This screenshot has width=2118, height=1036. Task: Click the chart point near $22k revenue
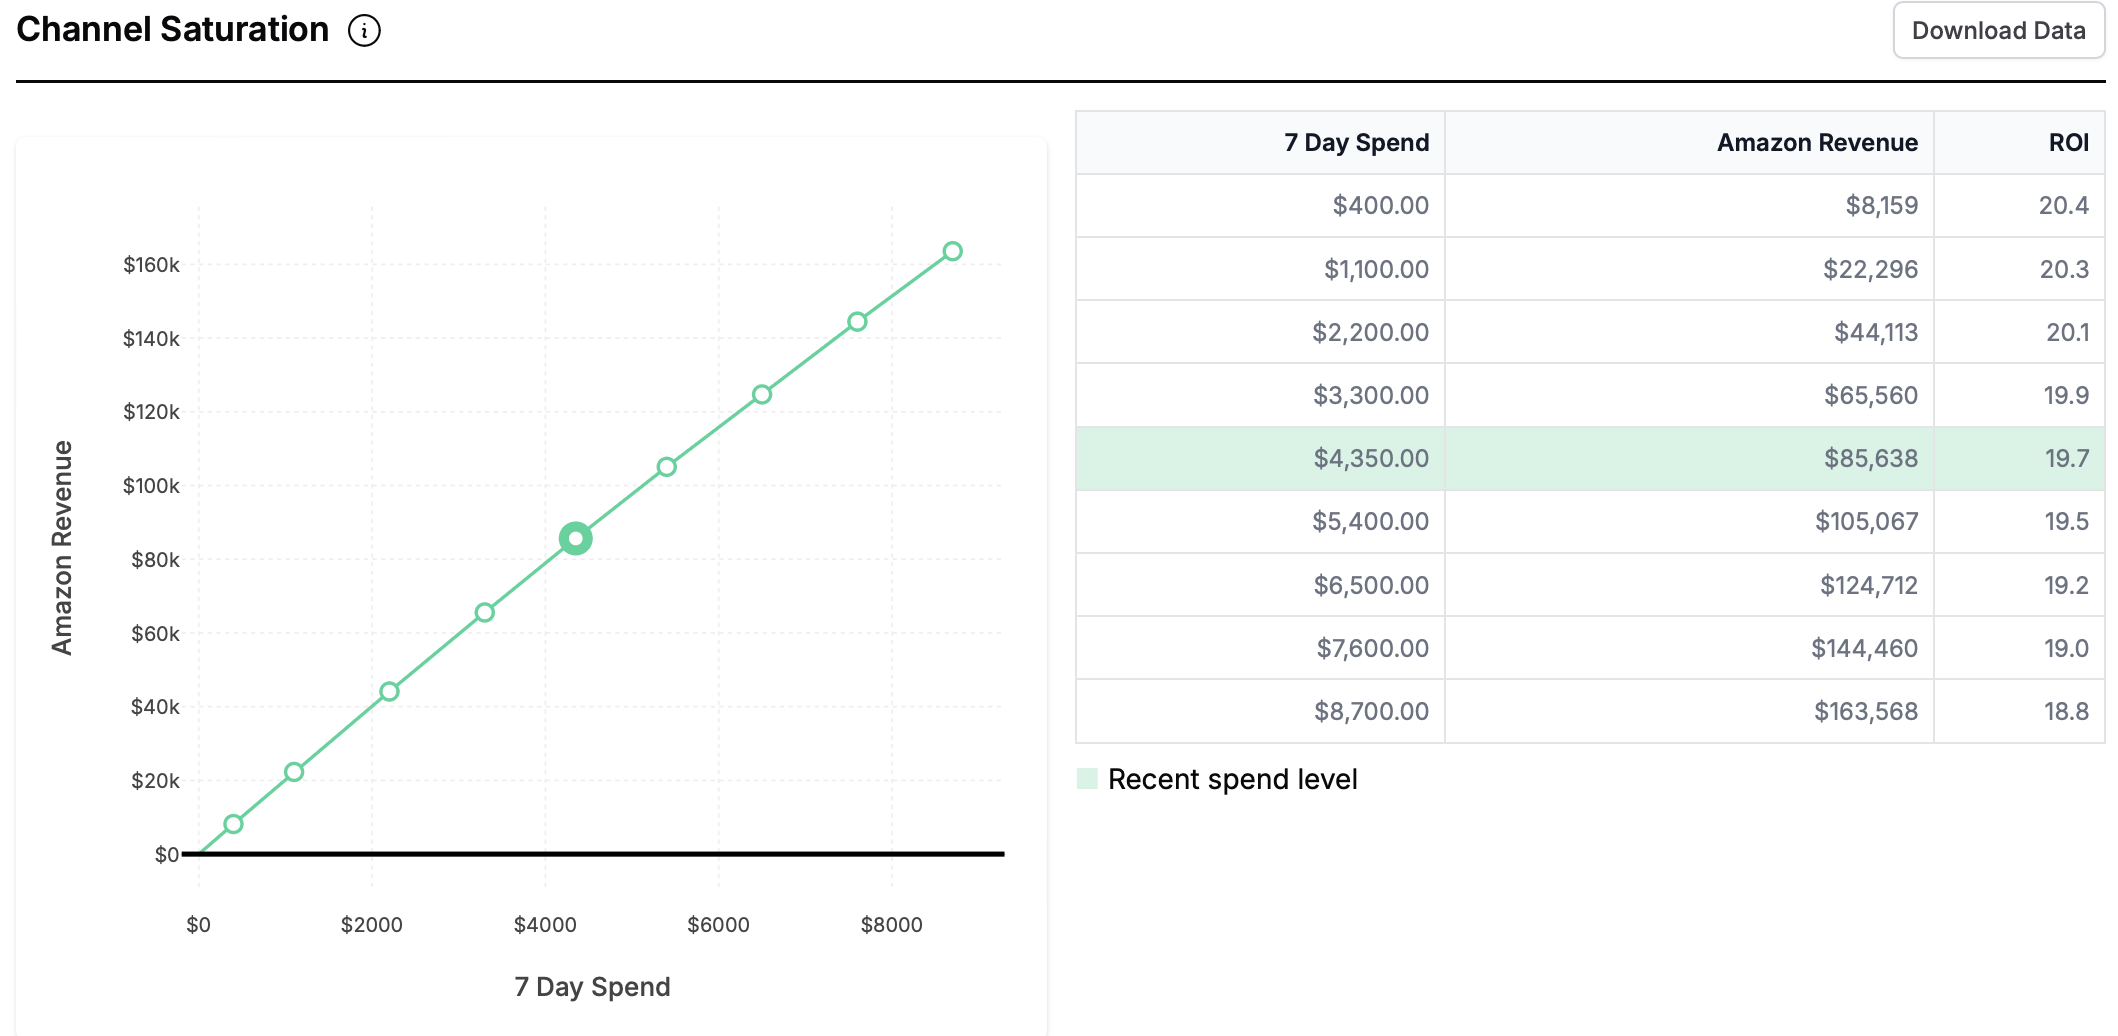(294, 772)
